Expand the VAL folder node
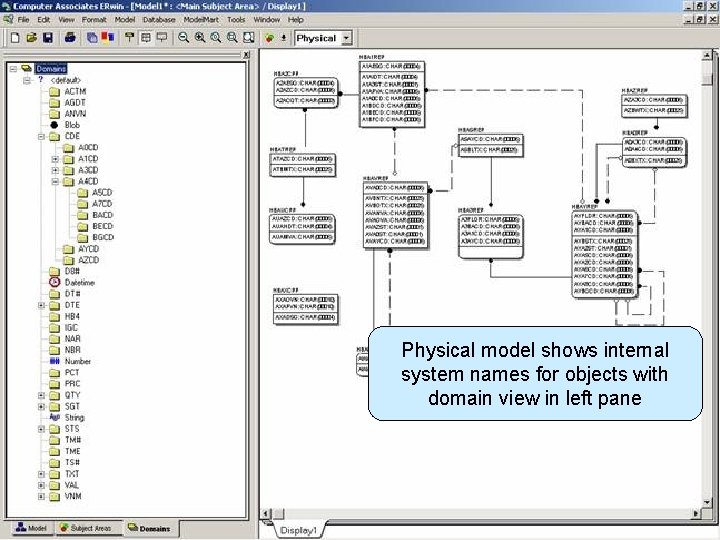This screenshot has width=720, height=540. [x=41, y=485]
